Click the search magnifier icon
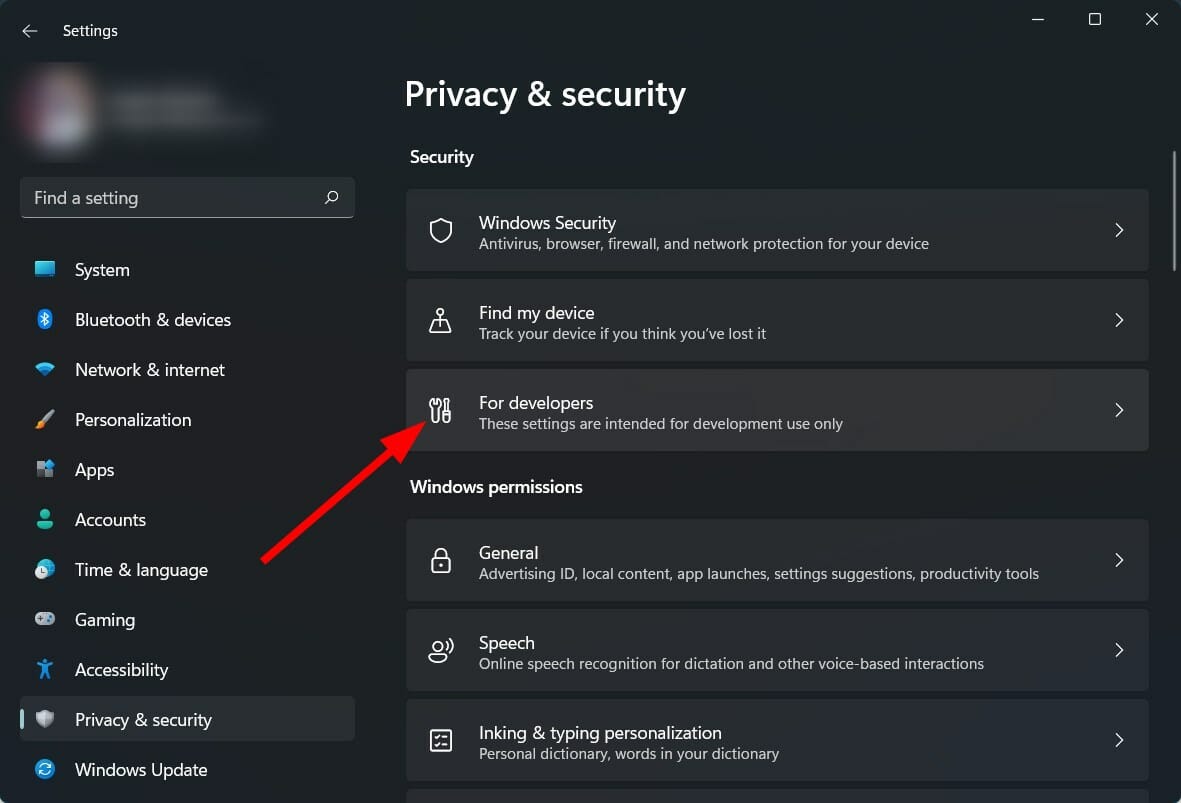This screenshot has height=803, width=1181. pos(332,198)
